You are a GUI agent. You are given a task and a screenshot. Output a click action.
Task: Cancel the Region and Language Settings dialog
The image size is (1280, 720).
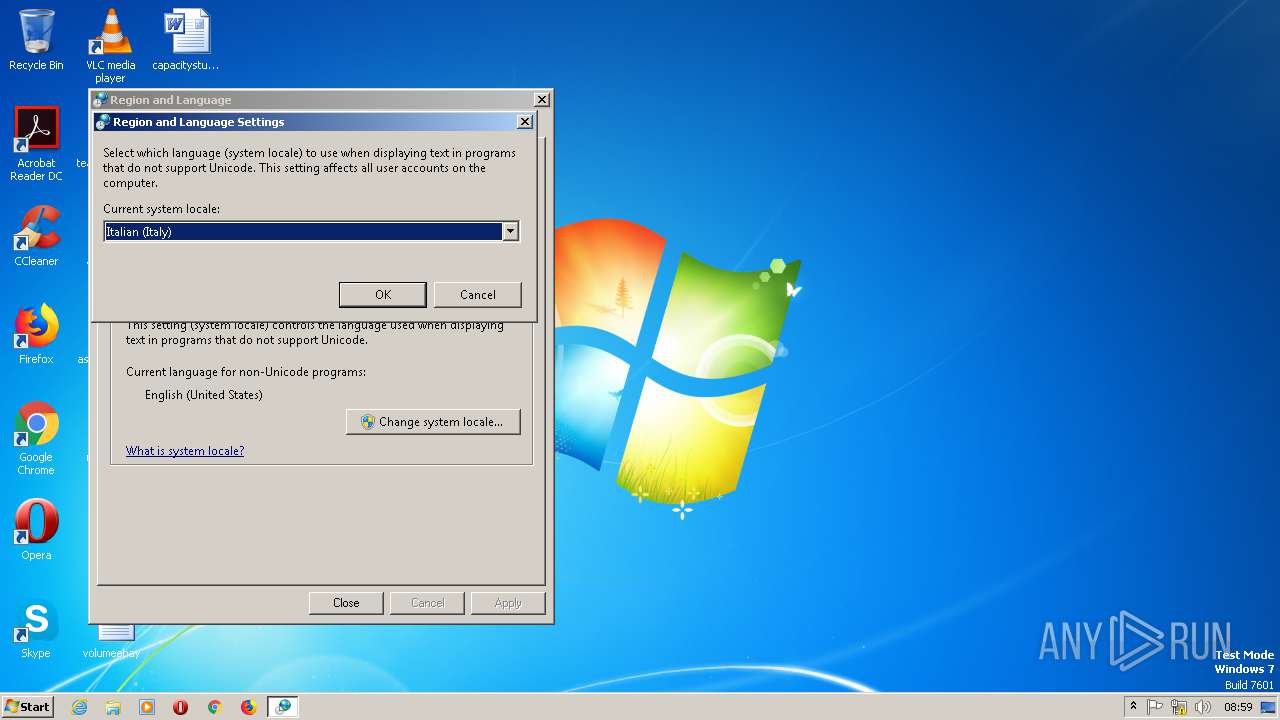tap(477, 294)
